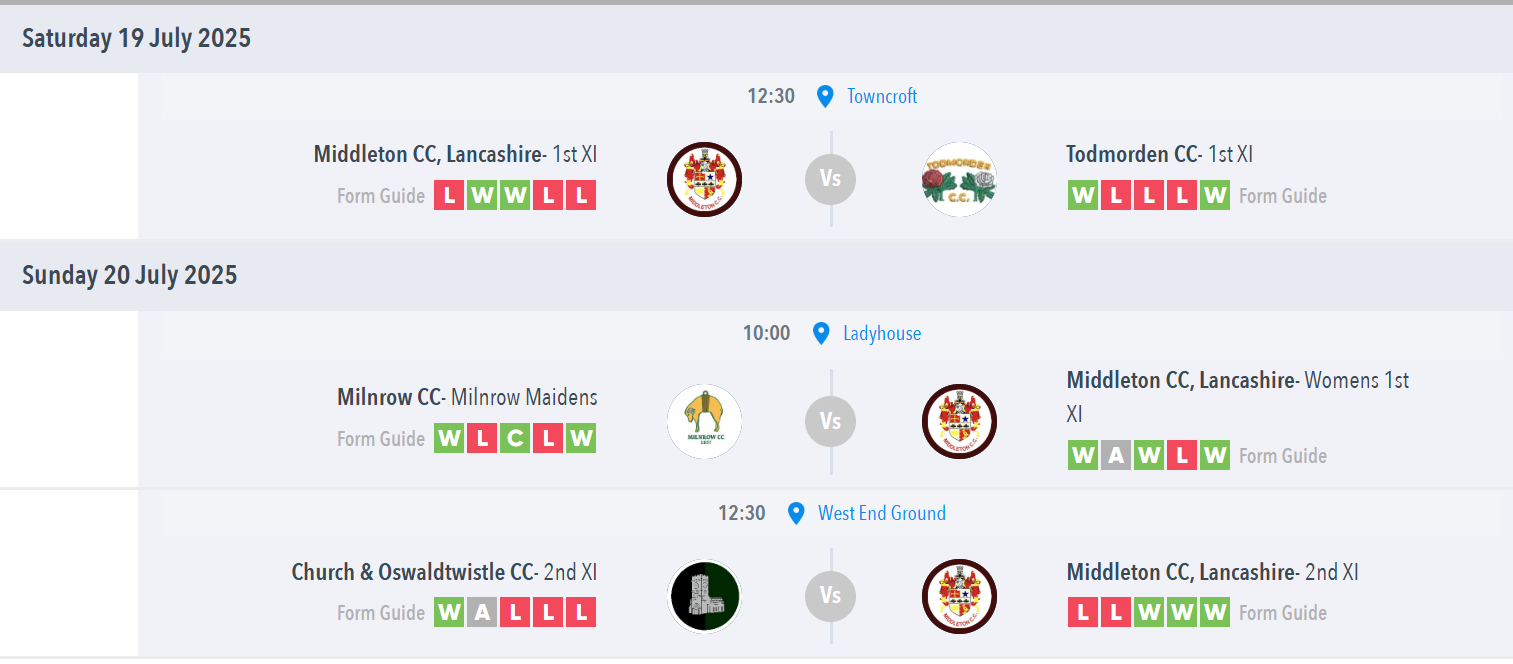Open Middleton CC, Lancashire 1st XI team
The height and width of the screenshot is (664, 1513).
point(456,154)
